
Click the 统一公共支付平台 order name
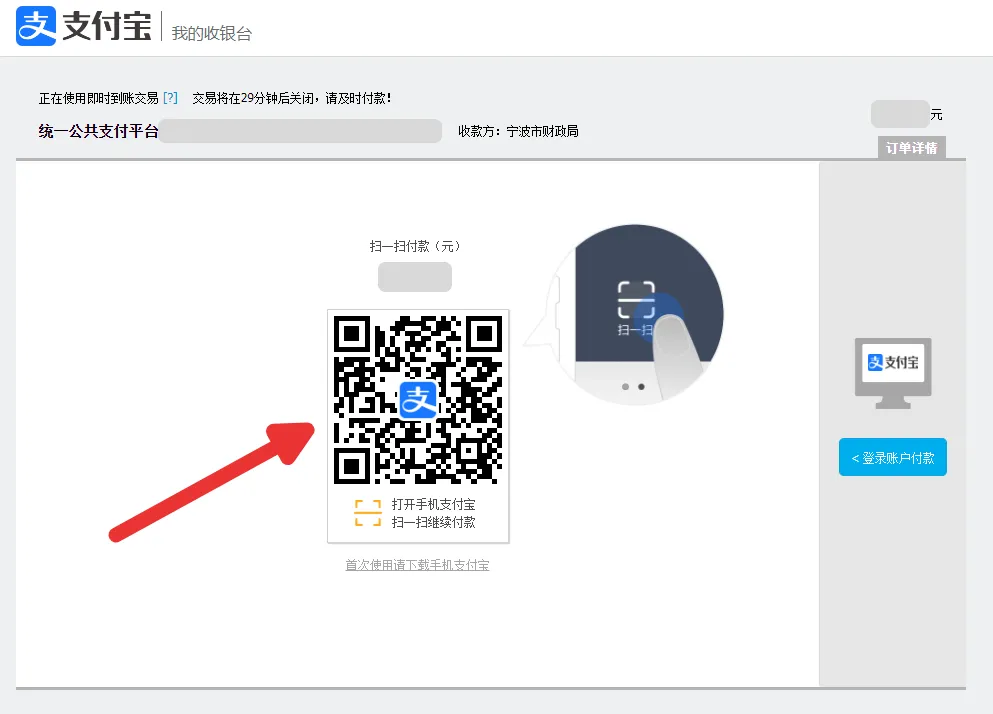click(x=98, y=131)
